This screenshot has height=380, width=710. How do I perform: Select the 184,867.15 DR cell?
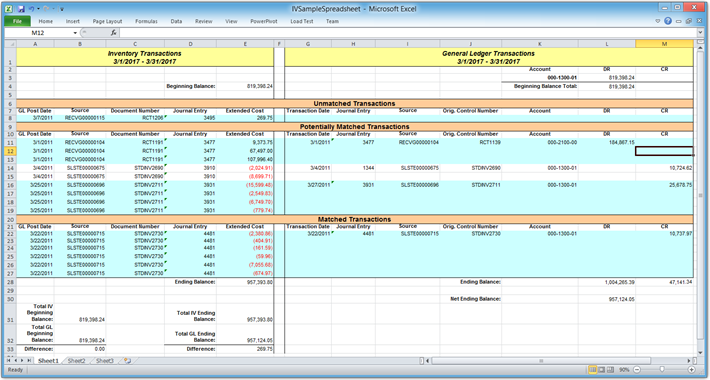tap(607, 142)
